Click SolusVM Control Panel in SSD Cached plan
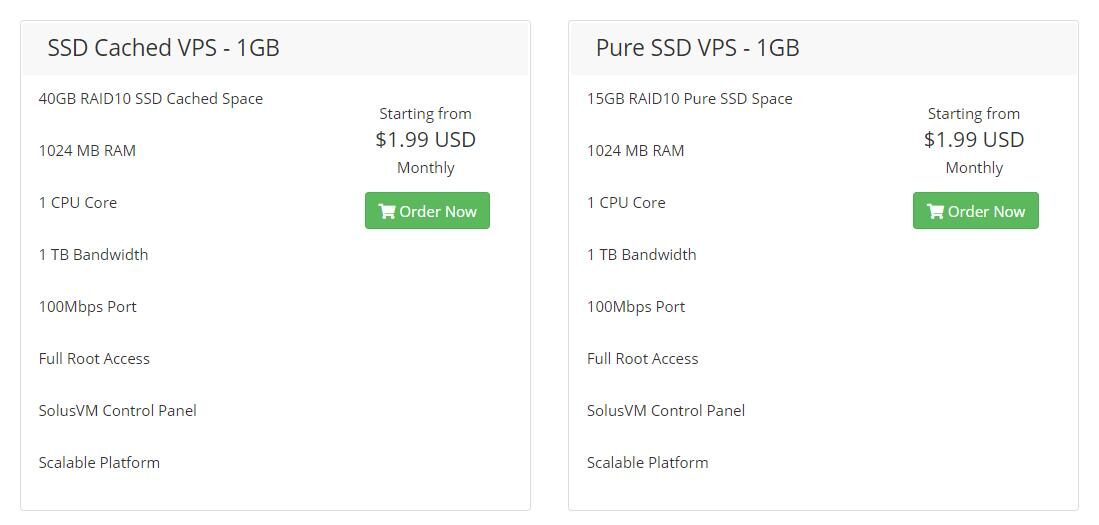1099x525 pixels. coord(118,410)
